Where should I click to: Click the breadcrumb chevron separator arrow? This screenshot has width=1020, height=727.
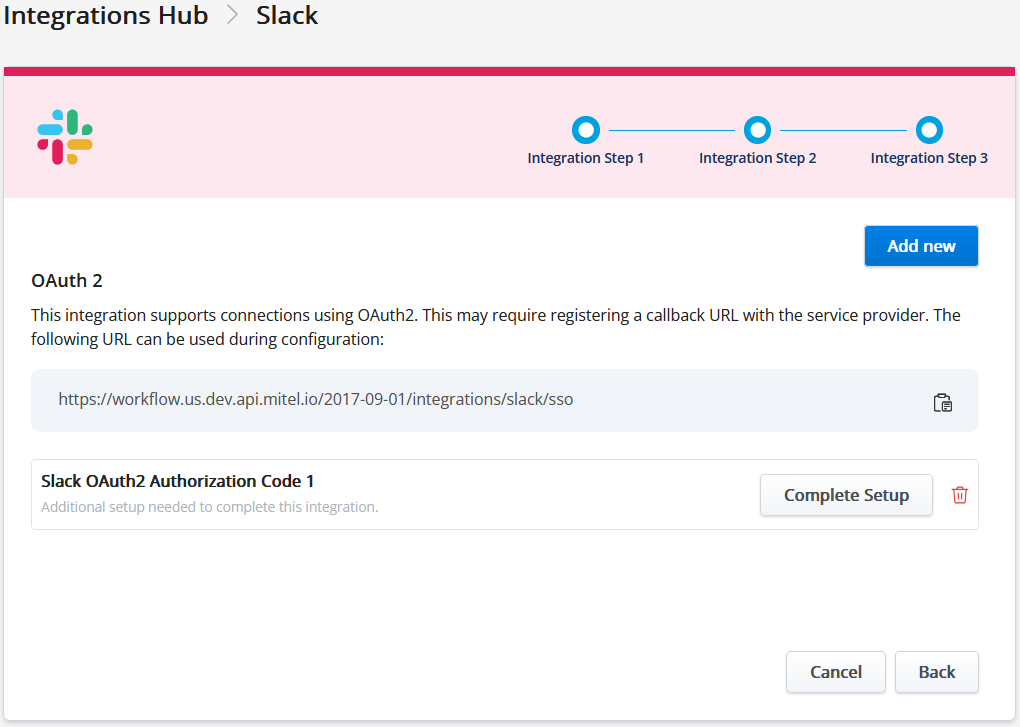pos(232,16)
